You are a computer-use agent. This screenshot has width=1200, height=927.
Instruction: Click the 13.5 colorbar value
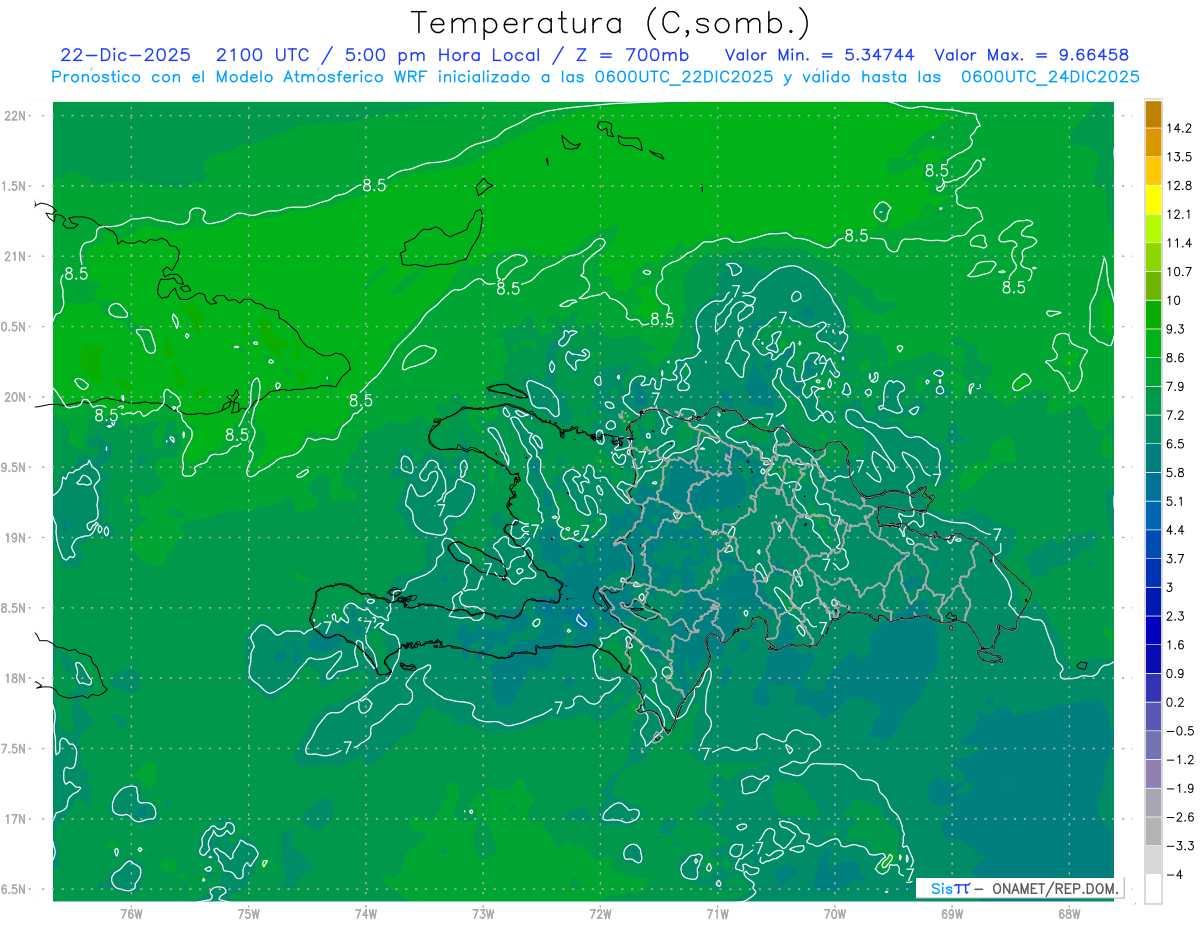click(x=1180, y=157)
